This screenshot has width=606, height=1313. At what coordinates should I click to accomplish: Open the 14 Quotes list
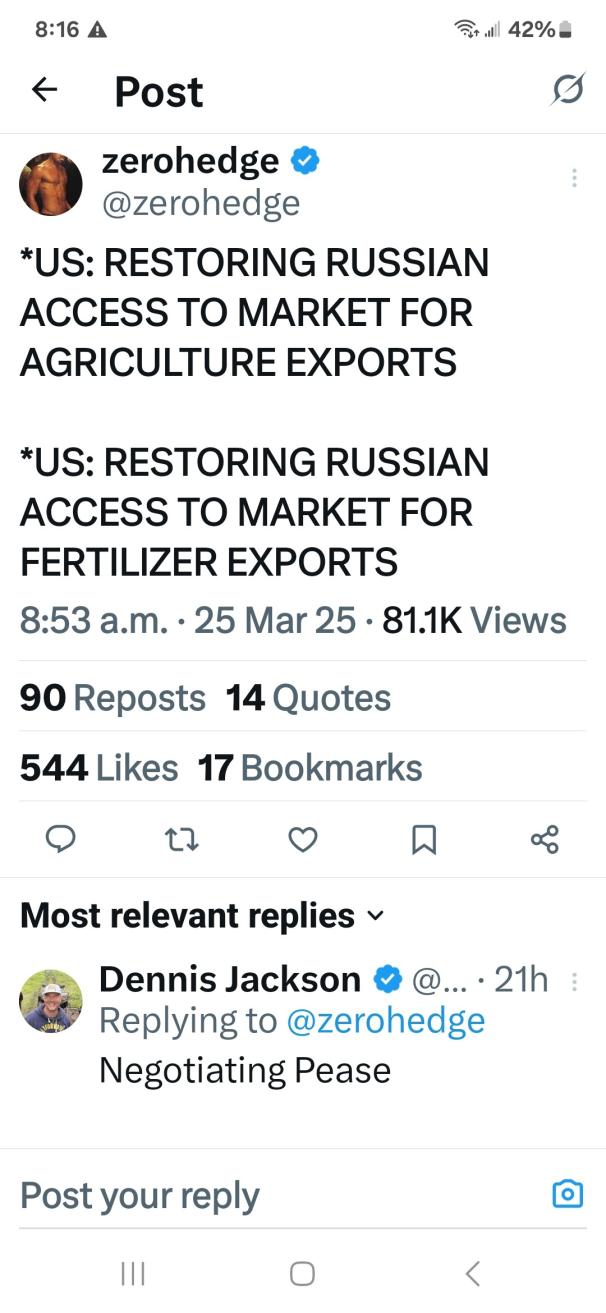click(308, 698)
